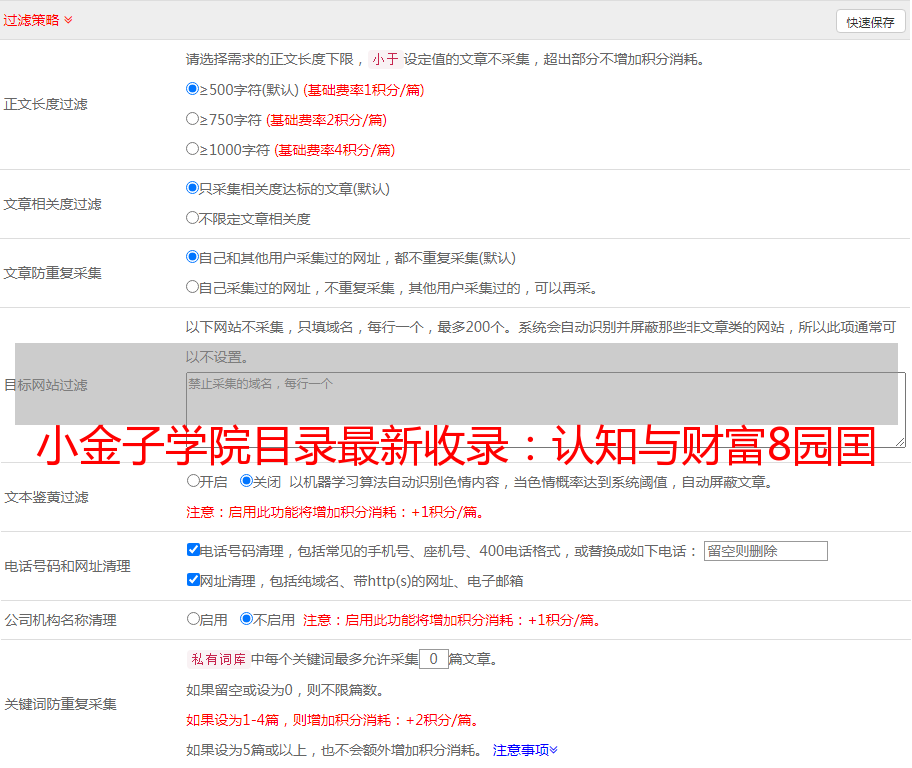This screenshot has height=768, width=912.
Task: Select the ≥750字符 length option
Action: 193,119
